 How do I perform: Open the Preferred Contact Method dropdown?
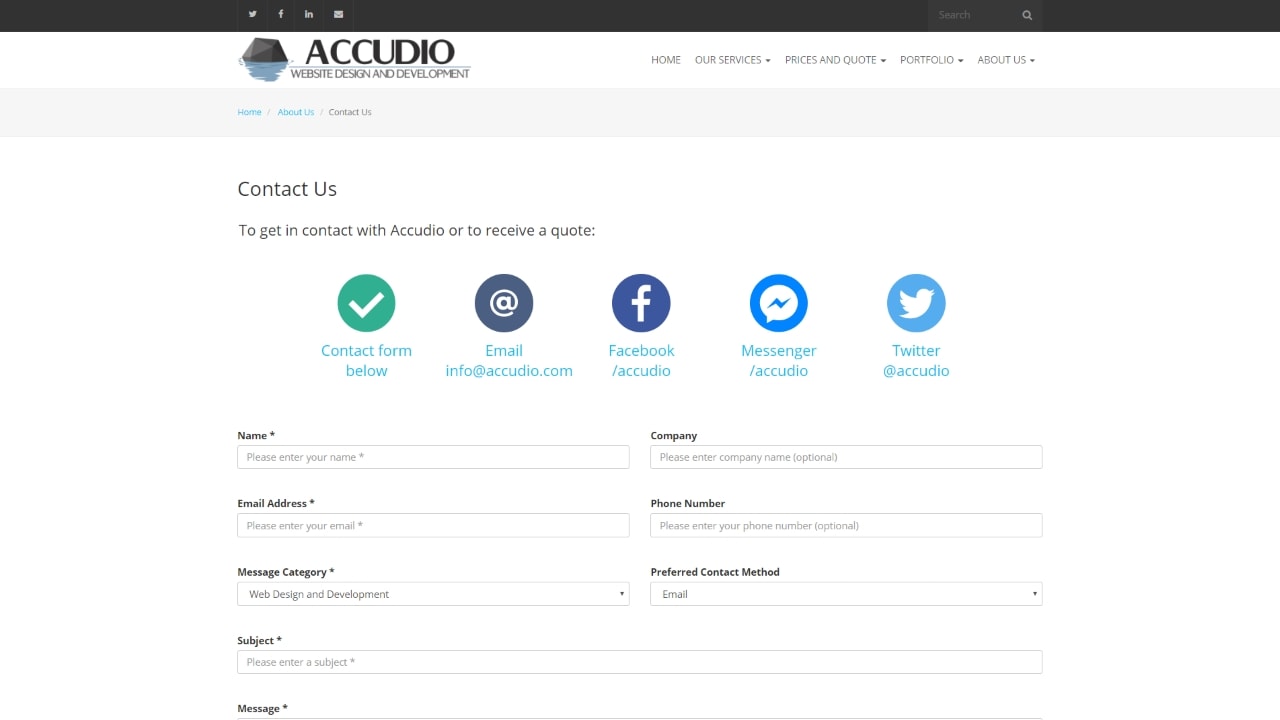[846, 593]
